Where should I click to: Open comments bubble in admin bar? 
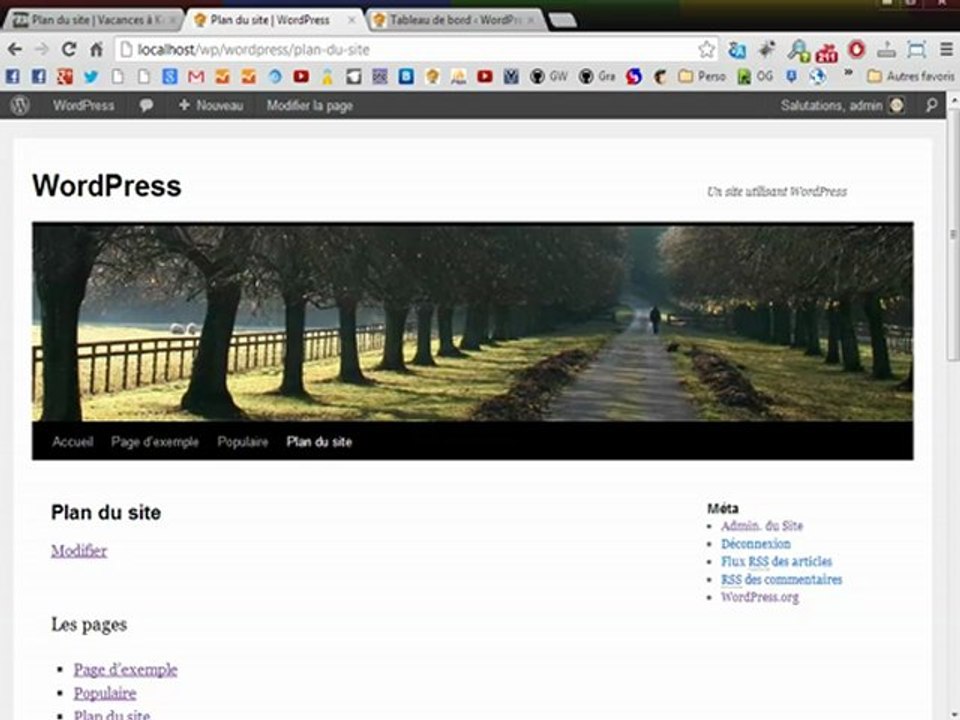146,105
